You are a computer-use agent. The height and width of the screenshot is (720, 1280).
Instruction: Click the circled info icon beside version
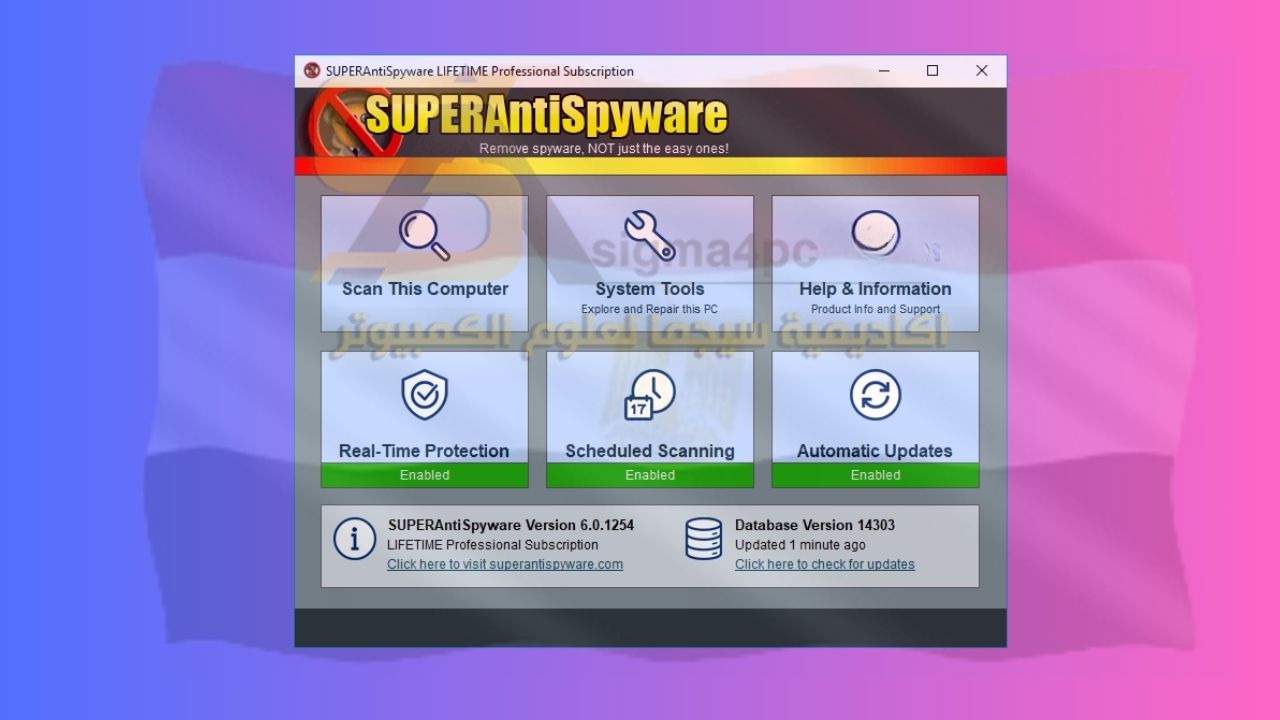(354, 540)
